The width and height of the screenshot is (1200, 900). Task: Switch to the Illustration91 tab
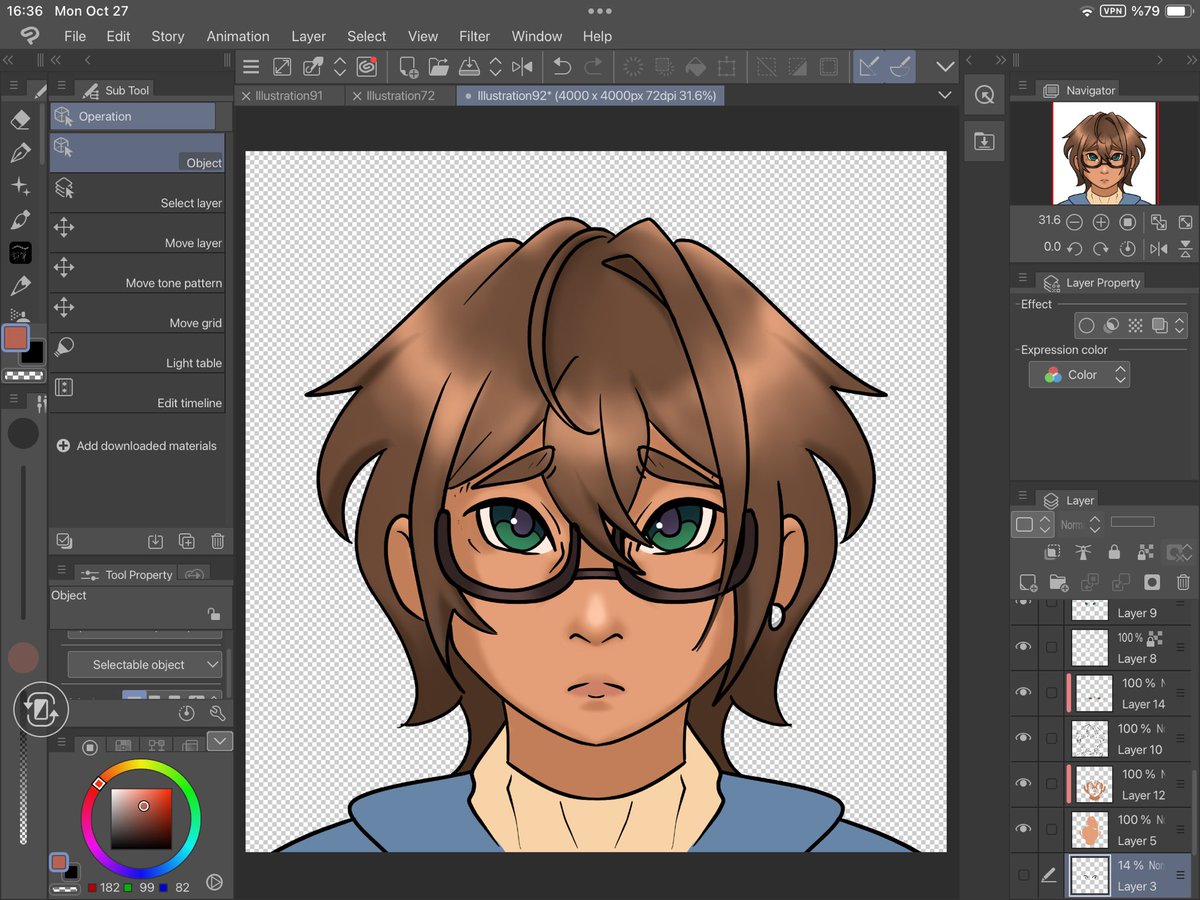click(290, 96)
